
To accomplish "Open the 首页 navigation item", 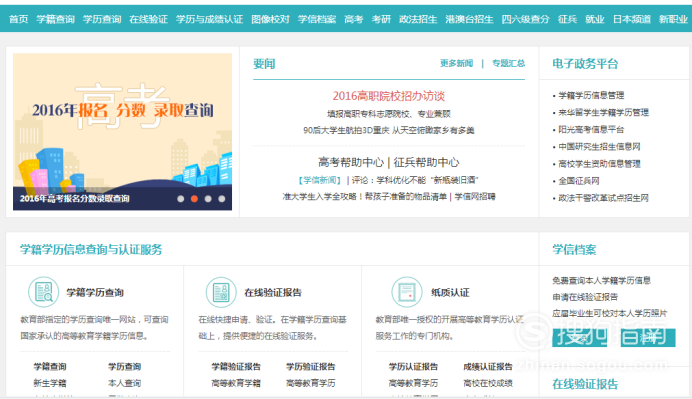I will click(x=19, y=19).
